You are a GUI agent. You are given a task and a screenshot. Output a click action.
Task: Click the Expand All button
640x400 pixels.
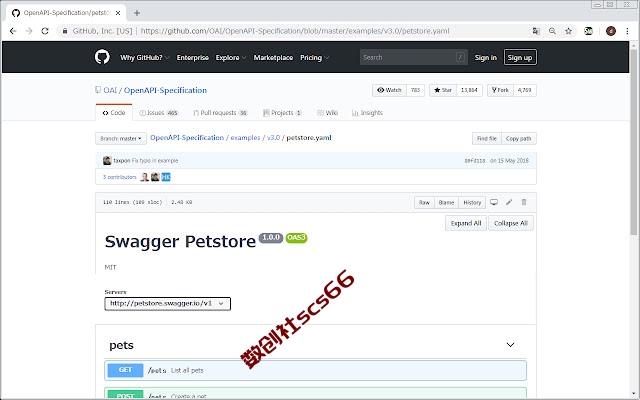pos(466,223)
